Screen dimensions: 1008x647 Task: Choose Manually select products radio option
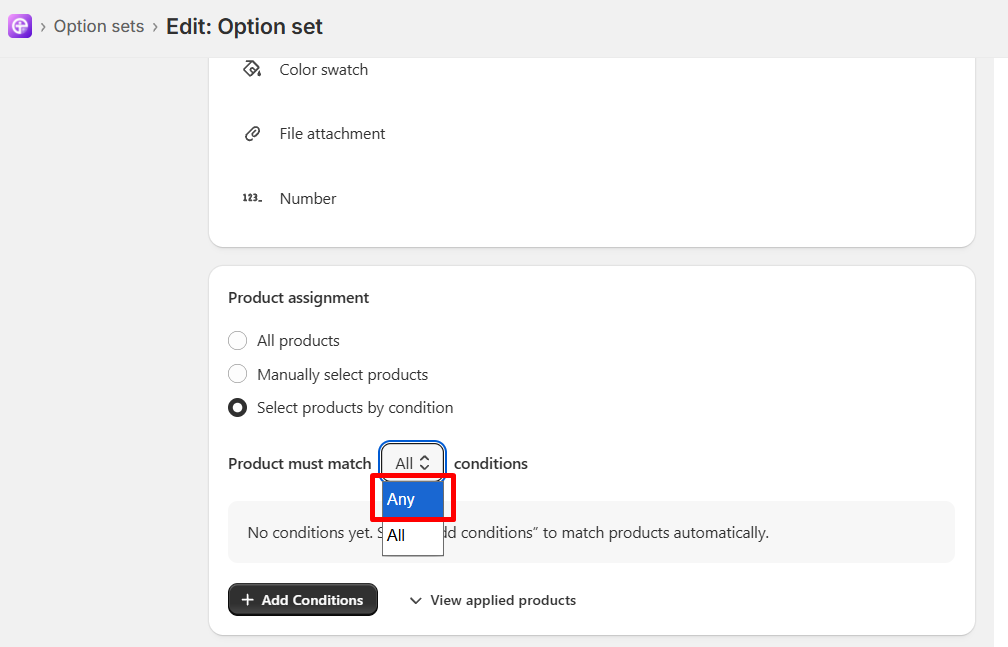coord(237,374)
